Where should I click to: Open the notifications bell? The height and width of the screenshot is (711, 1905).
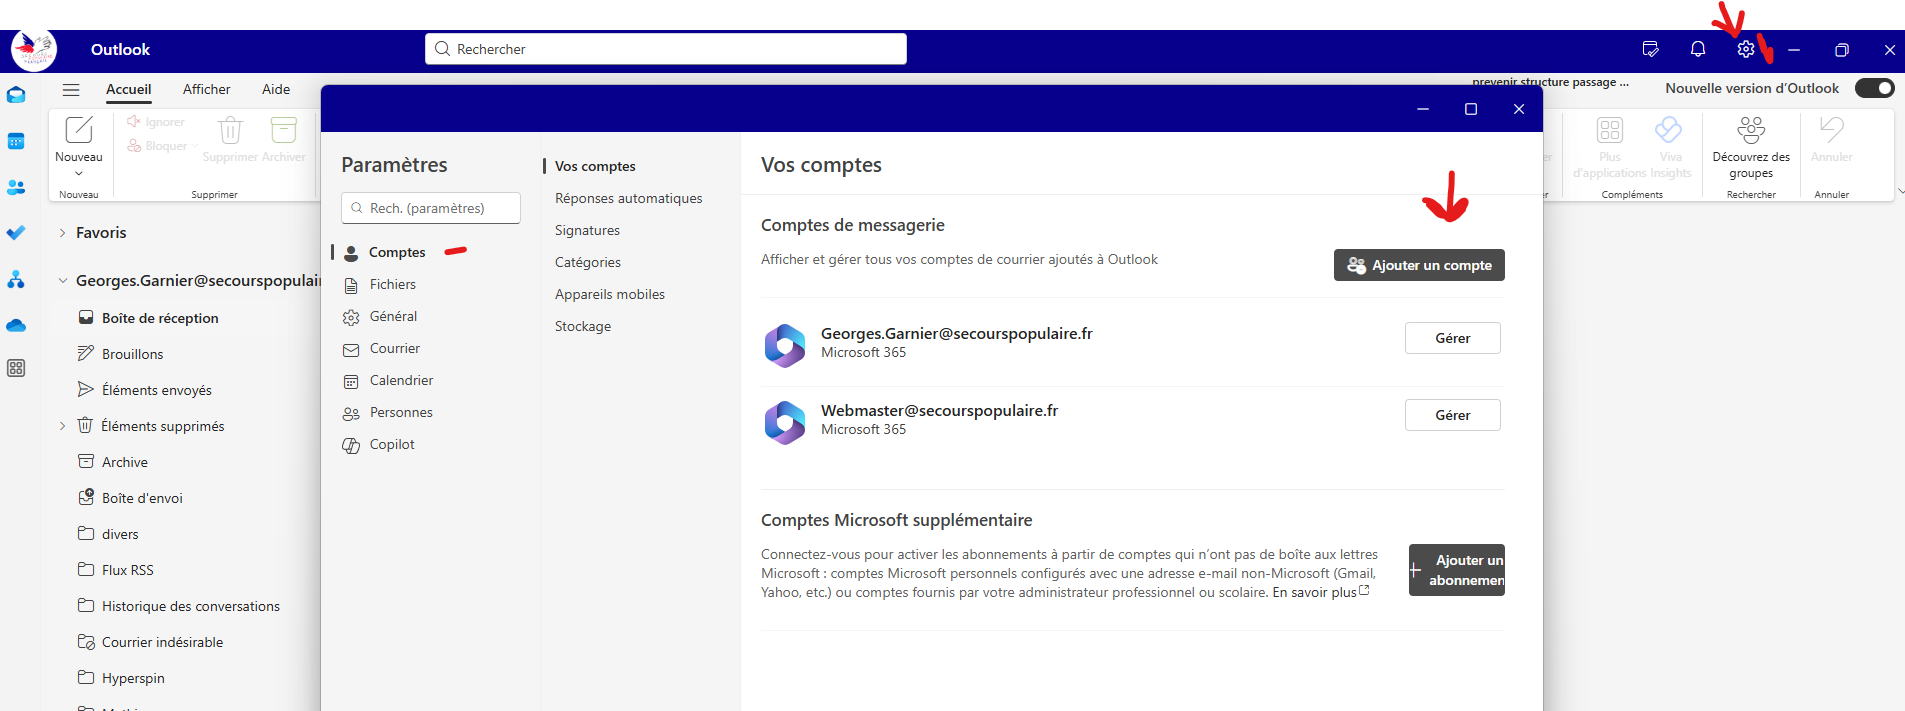(x=1698, y=49)
